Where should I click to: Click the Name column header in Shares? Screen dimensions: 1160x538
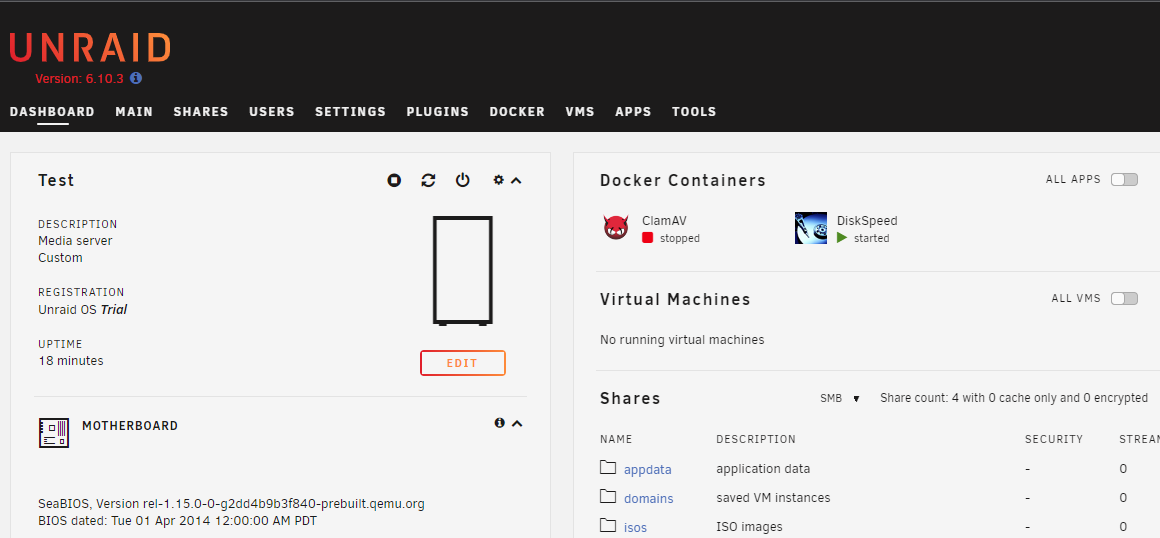pyautogui.click(x=616, y=439)
